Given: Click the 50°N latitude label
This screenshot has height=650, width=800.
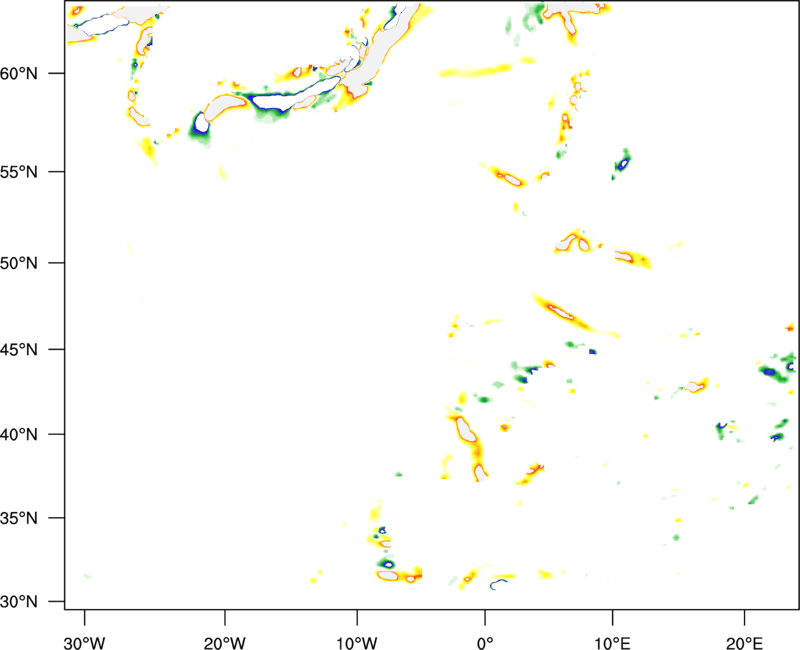Looking at the screenshot, I should click(x=20, y=263).
